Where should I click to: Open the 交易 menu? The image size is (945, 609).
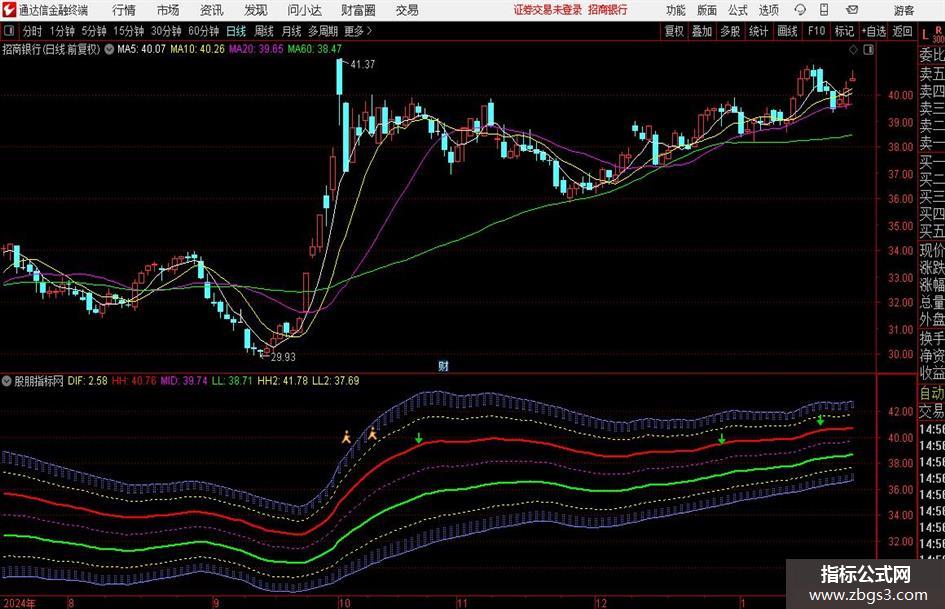pos(407,10)
